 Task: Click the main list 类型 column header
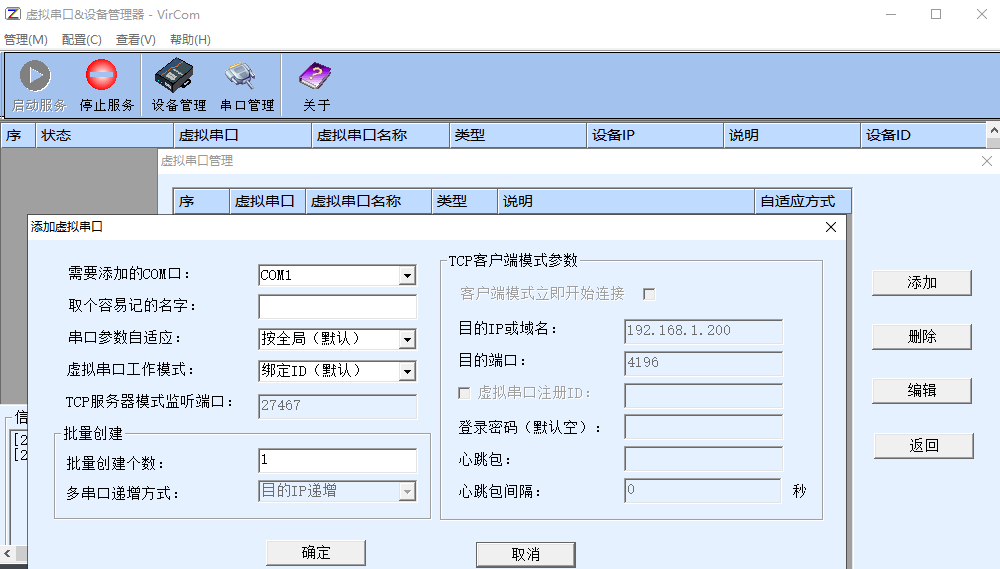coord(517,135)
